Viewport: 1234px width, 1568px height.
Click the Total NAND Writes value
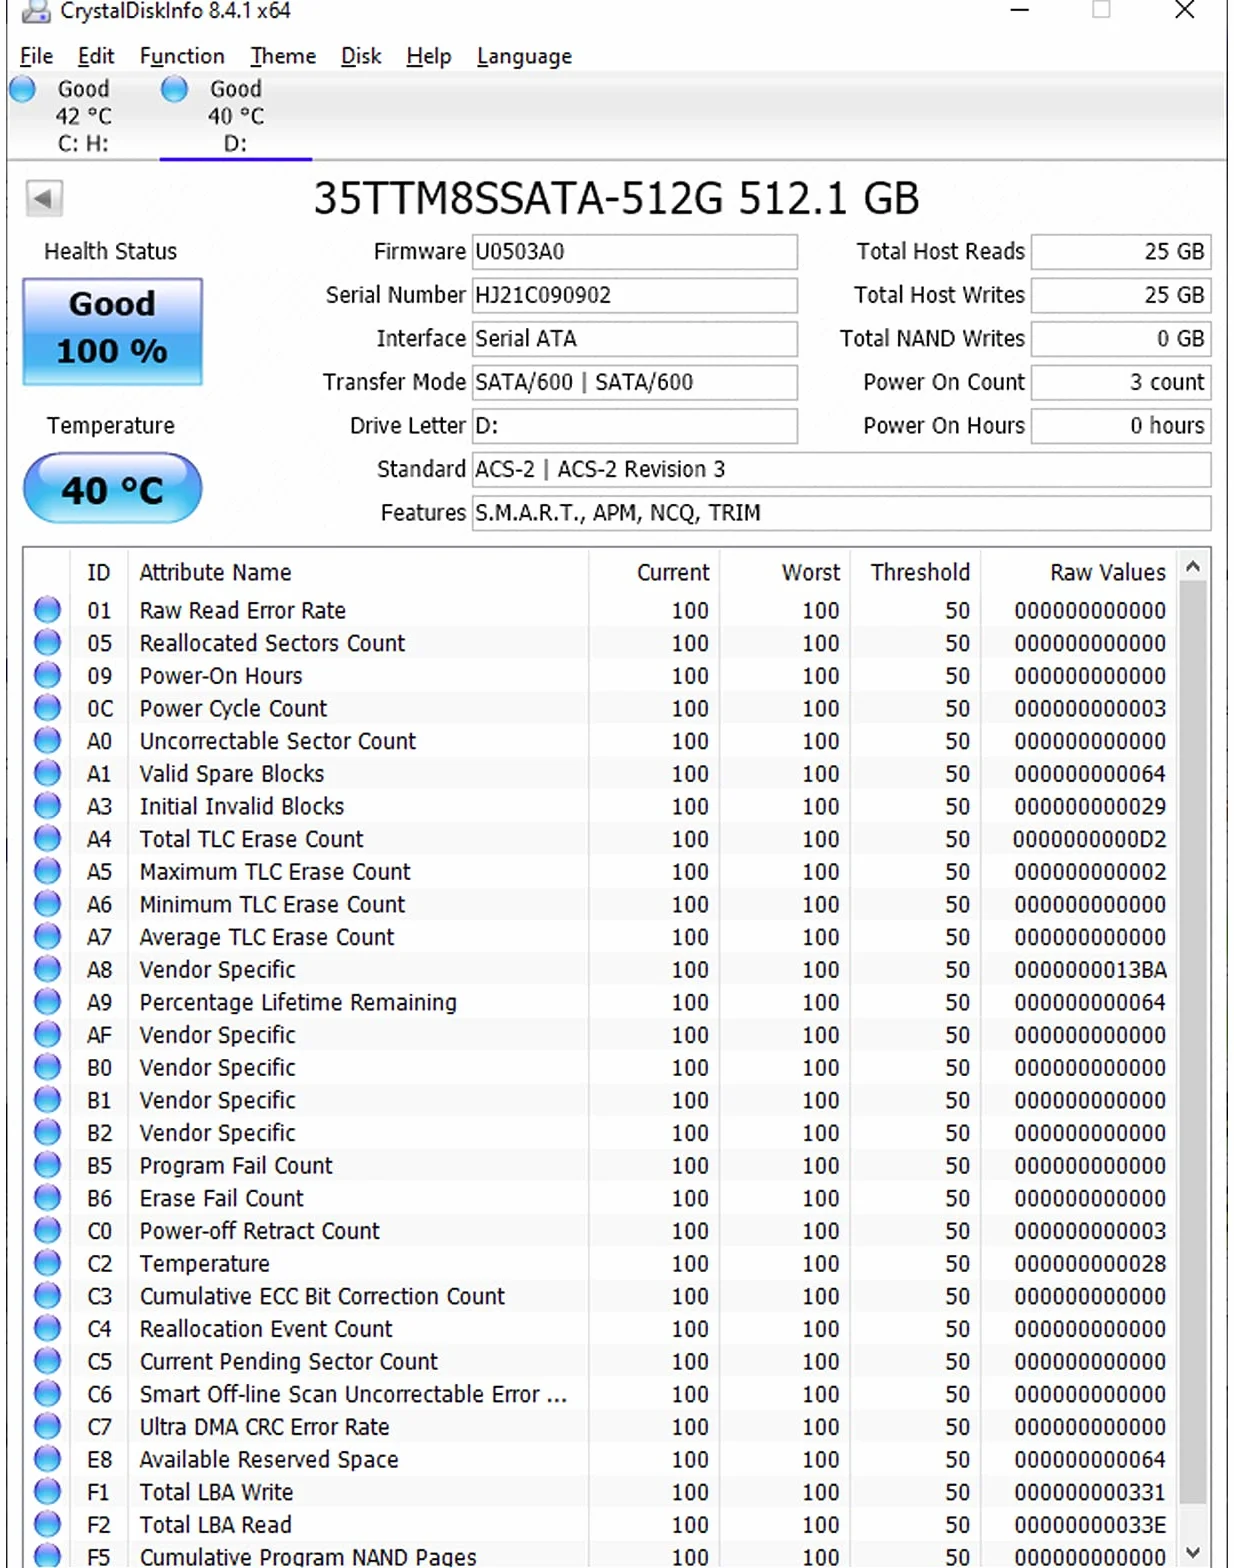(x=1121, y=338)
